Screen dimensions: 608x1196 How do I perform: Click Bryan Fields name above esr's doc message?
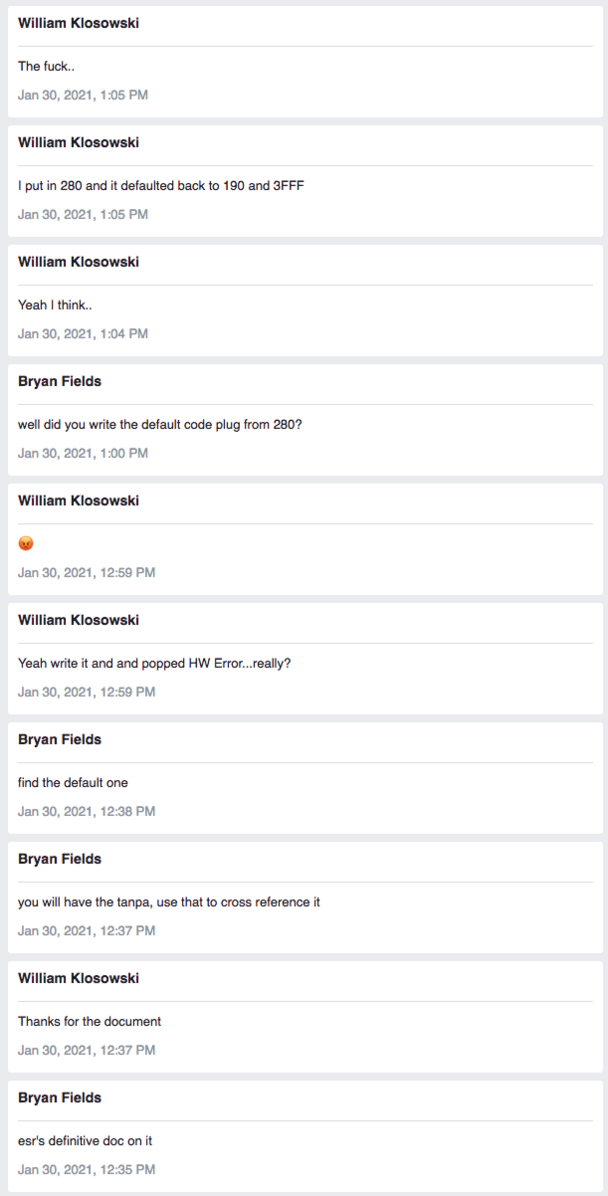[x=60, y=1097]
